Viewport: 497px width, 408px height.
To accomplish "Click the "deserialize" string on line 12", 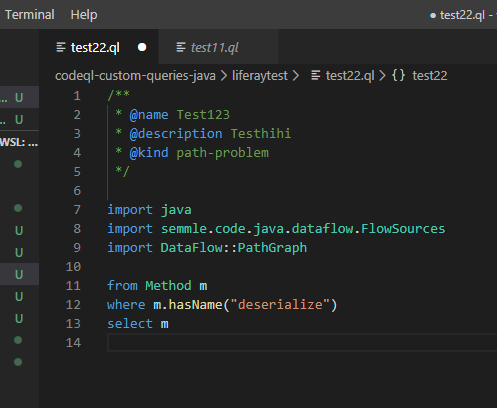I will (x=280, y=305).
